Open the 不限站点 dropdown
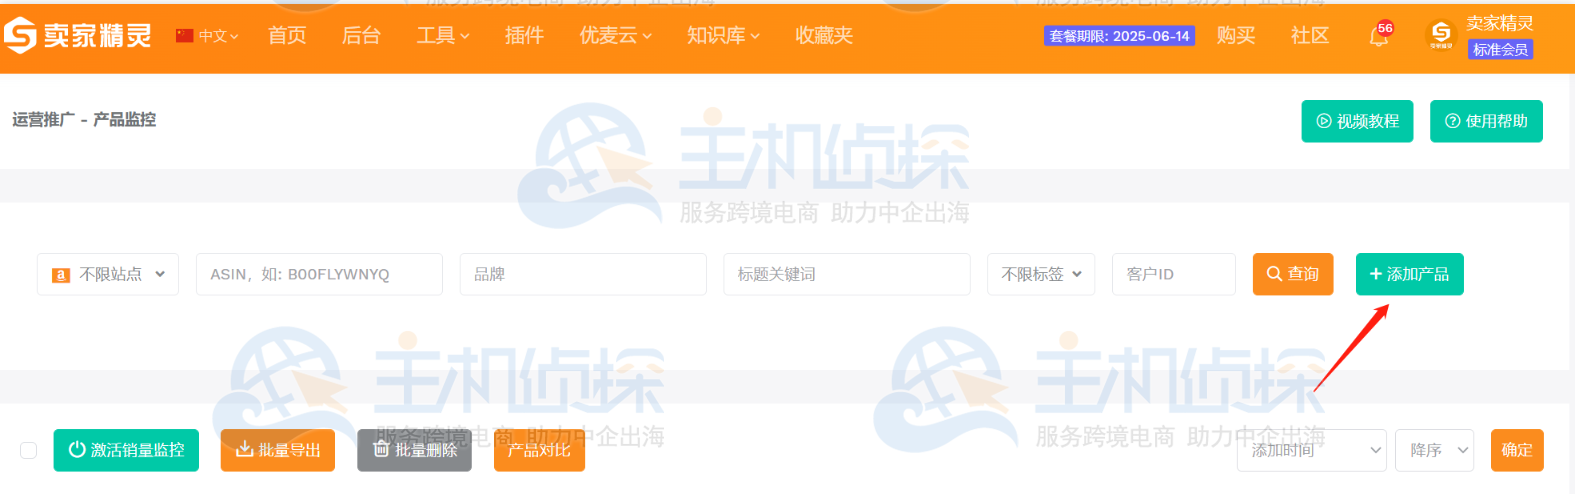 (x=108, y=274)
